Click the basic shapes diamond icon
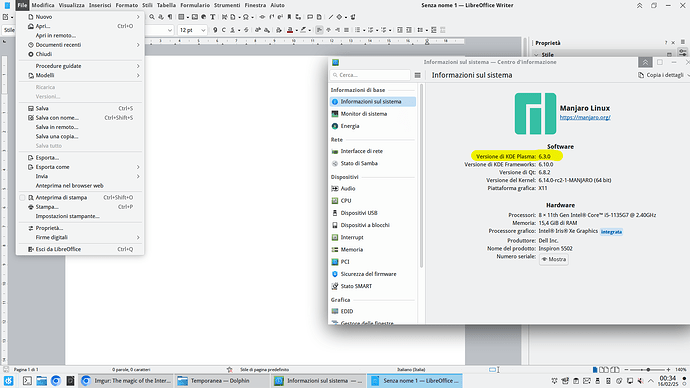This screenshot has height=388, width=690. 339,17
